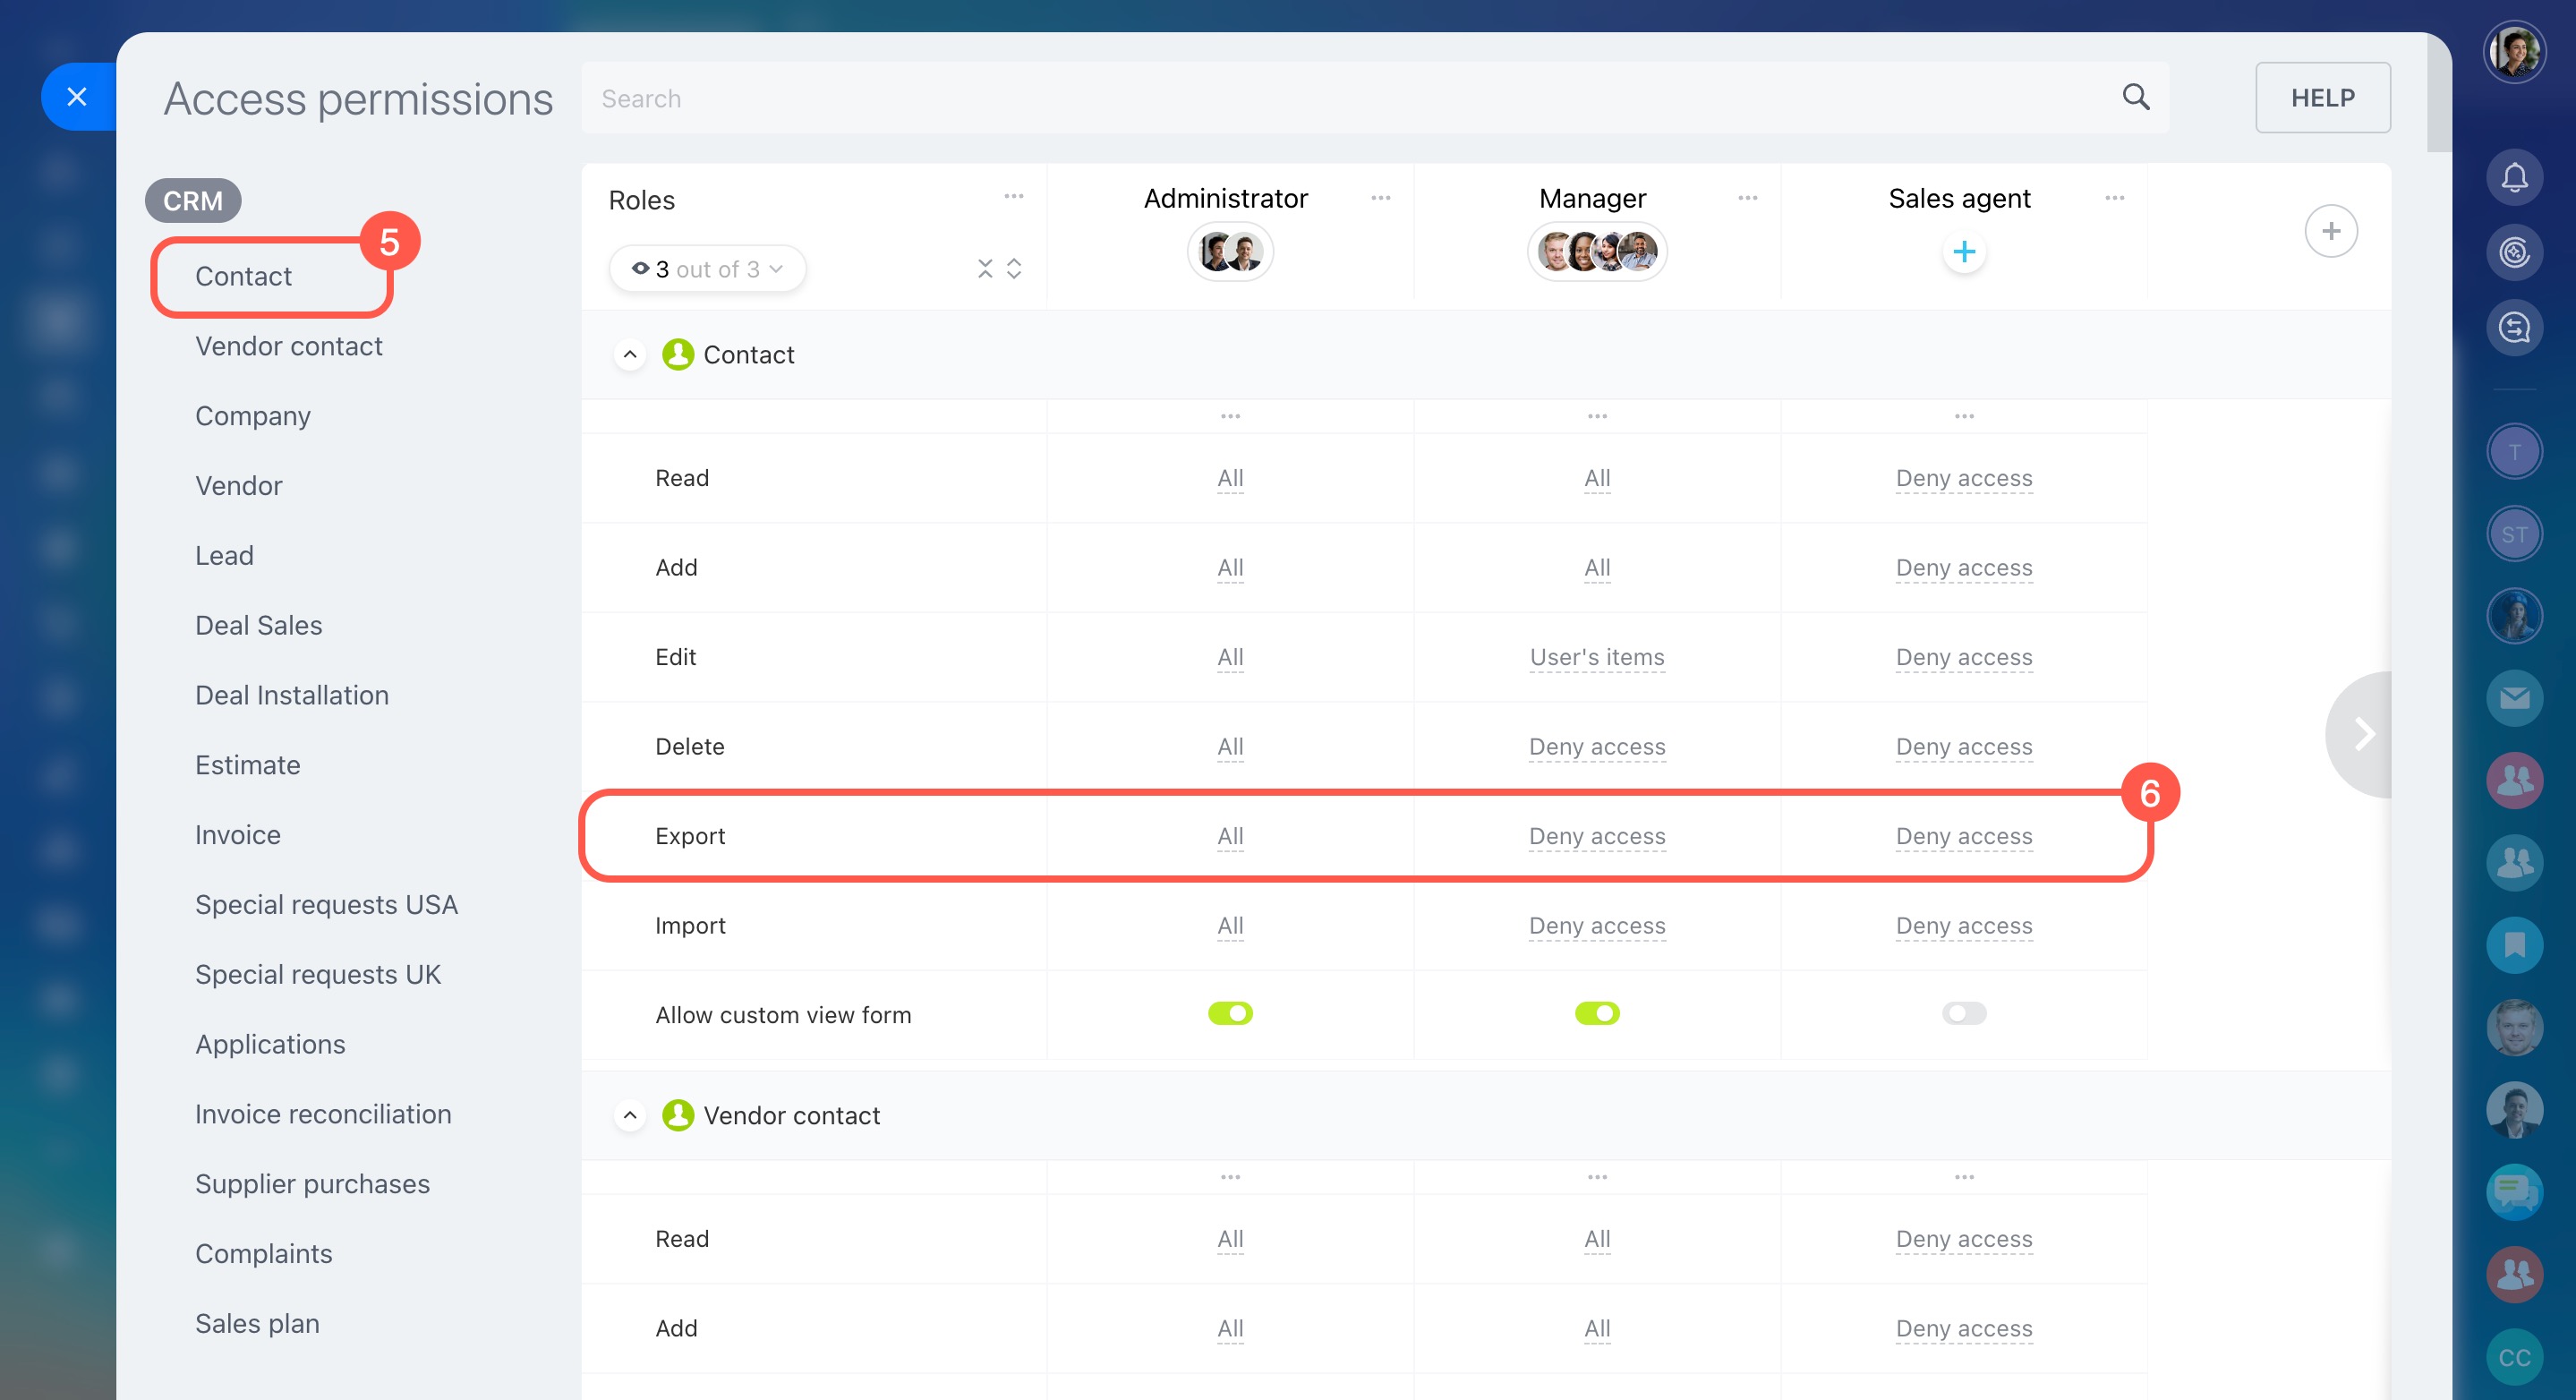Toggle Allow custom view form for Manager

coord(1596,1013)
